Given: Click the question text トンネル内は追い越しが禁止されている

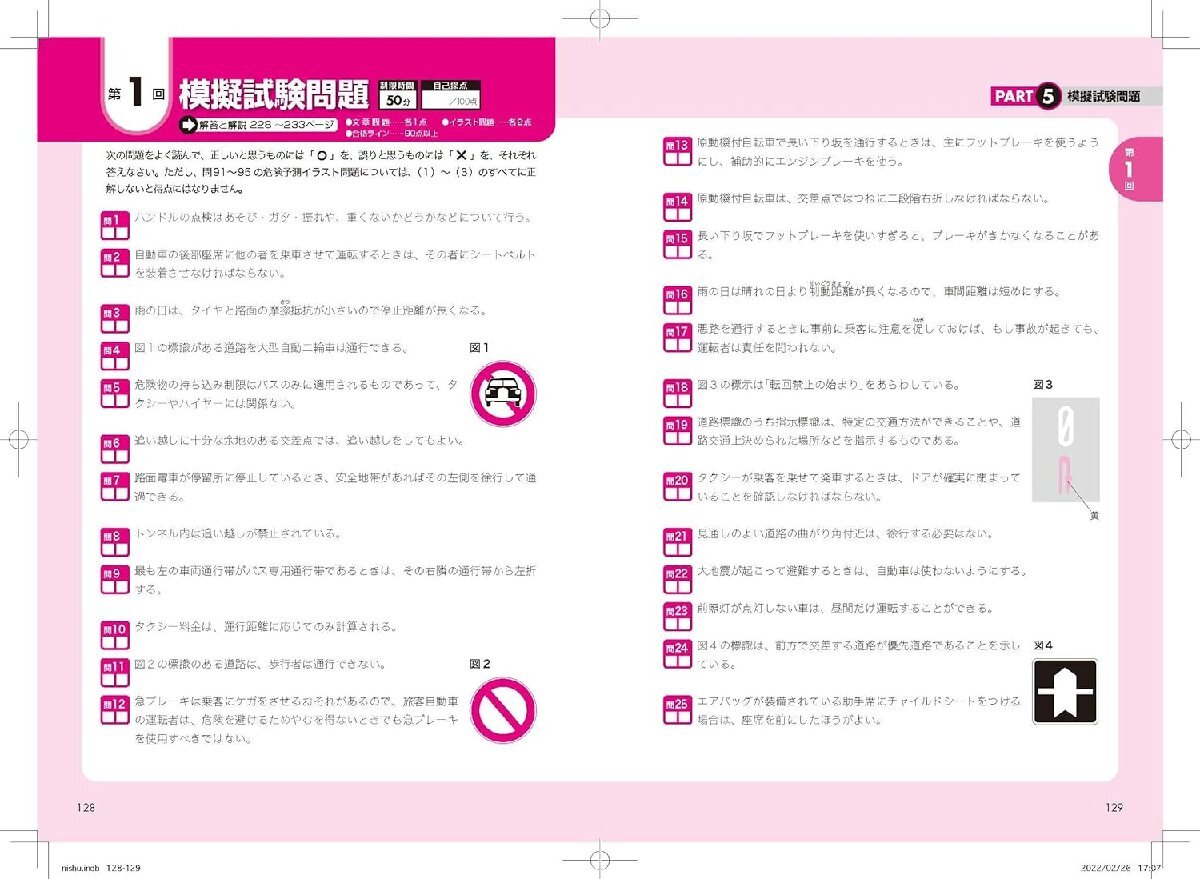Looking at the screenshot, I should point(237,534).
